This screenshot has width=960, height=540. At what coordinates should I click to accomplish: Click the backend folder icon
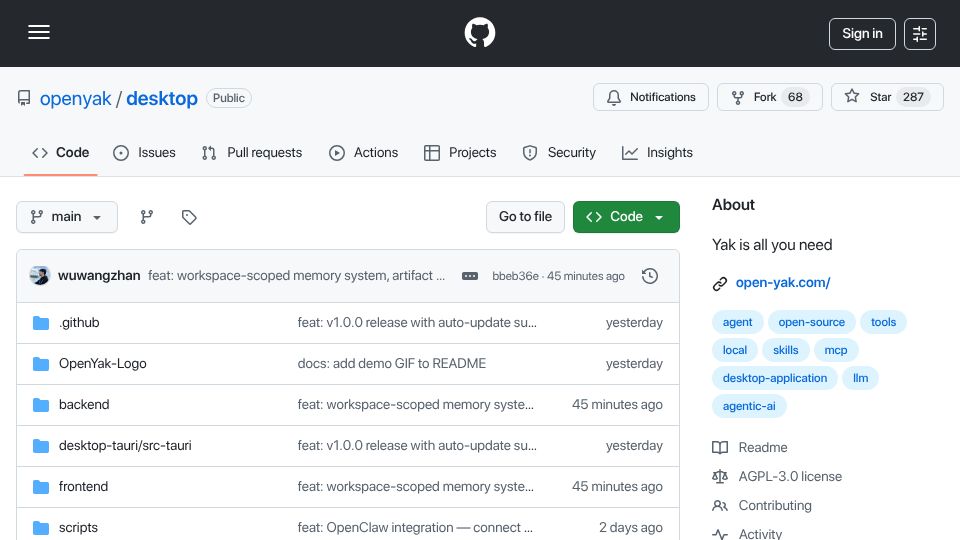[x=41, y=405]
